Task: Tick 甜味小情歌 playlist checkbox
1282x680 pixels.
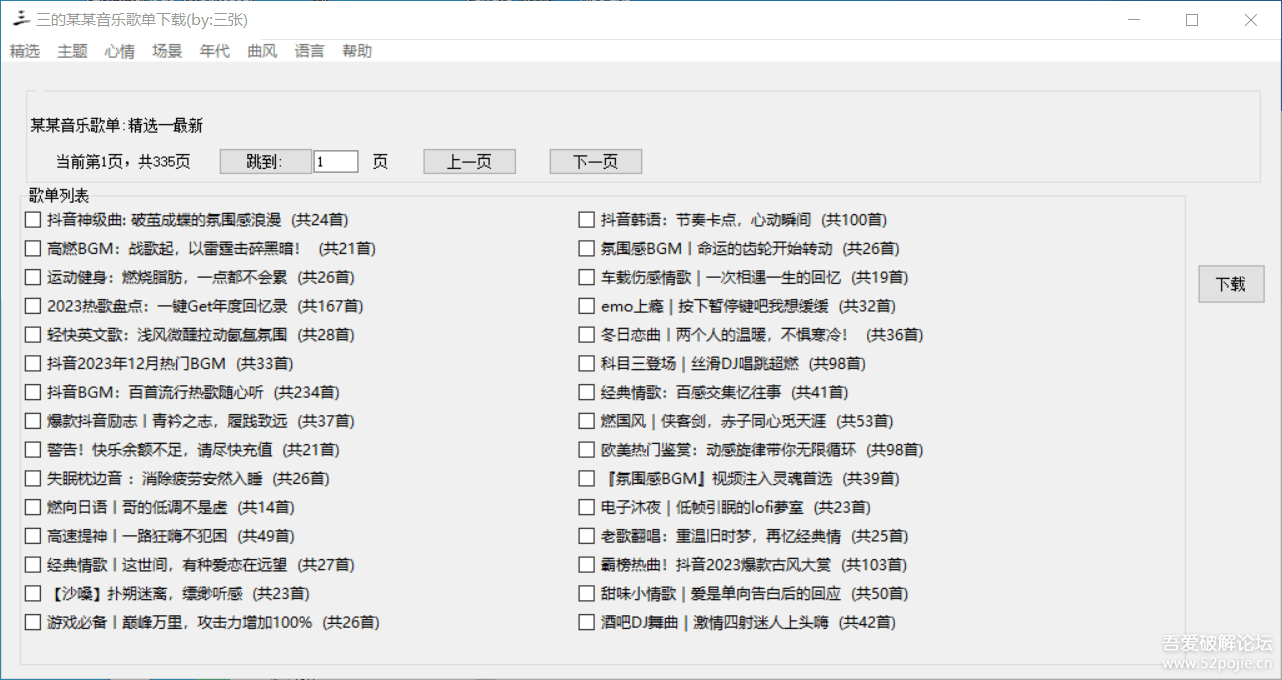Action: [x=587, y=594]
